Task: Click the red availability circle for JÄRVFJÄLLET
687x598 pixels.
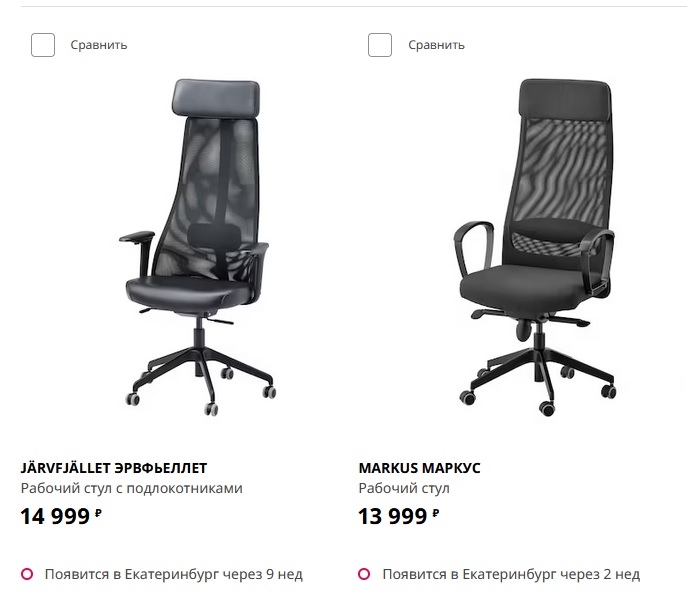Action: (x=27, y=574)
